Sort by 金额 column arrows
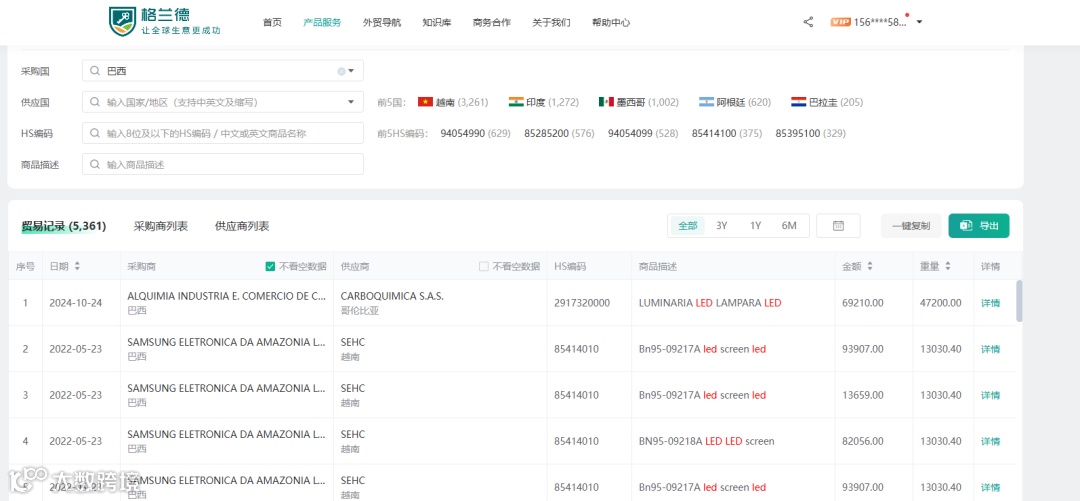 point(870,266)
